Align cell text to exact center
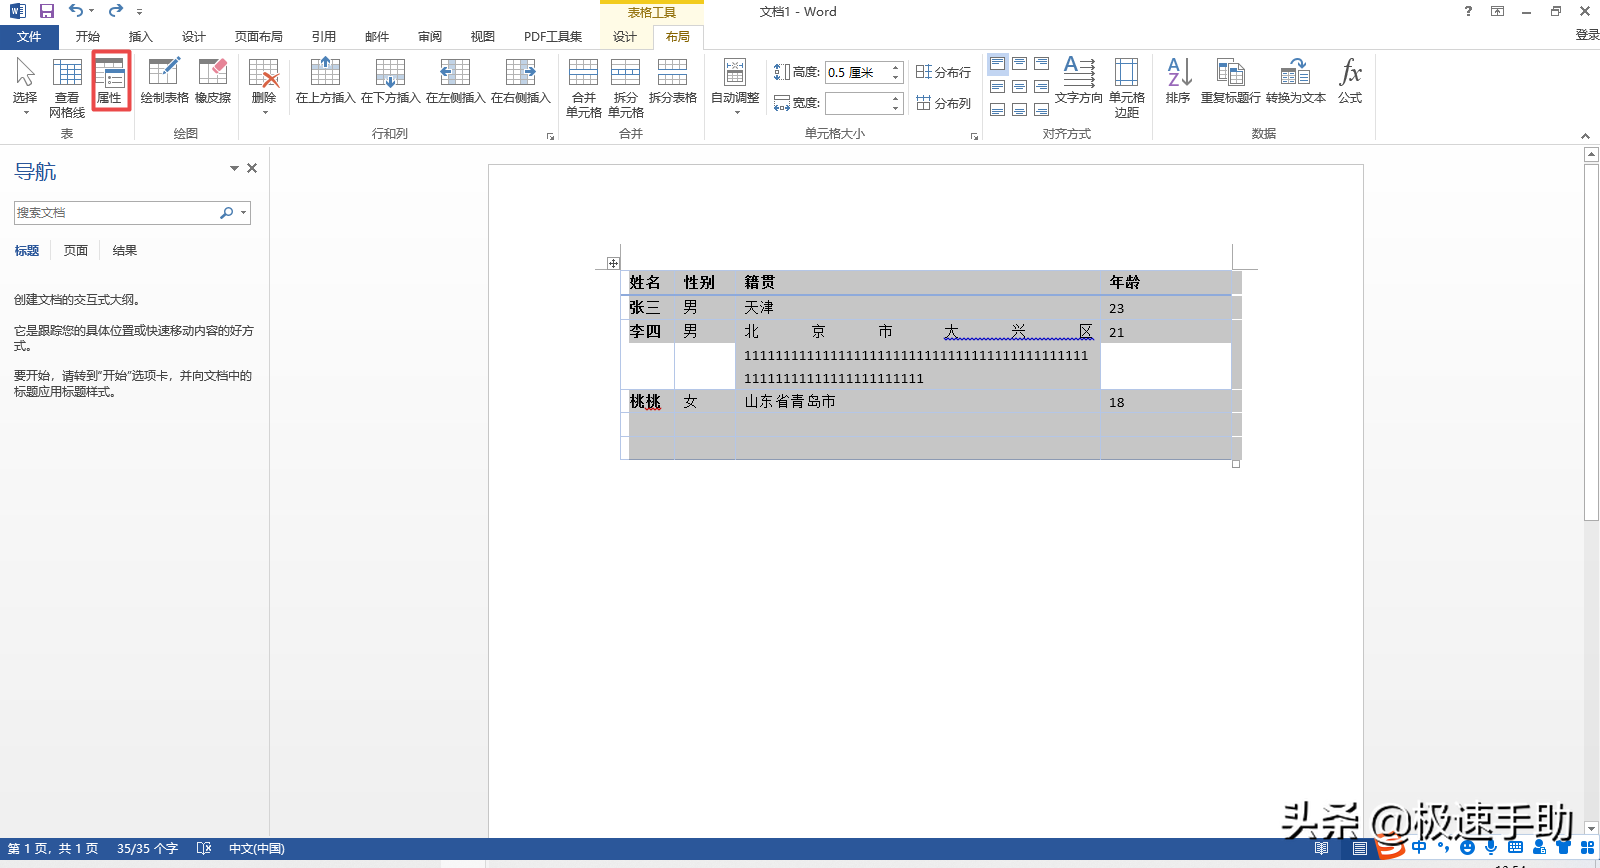 pos(1020,87)
